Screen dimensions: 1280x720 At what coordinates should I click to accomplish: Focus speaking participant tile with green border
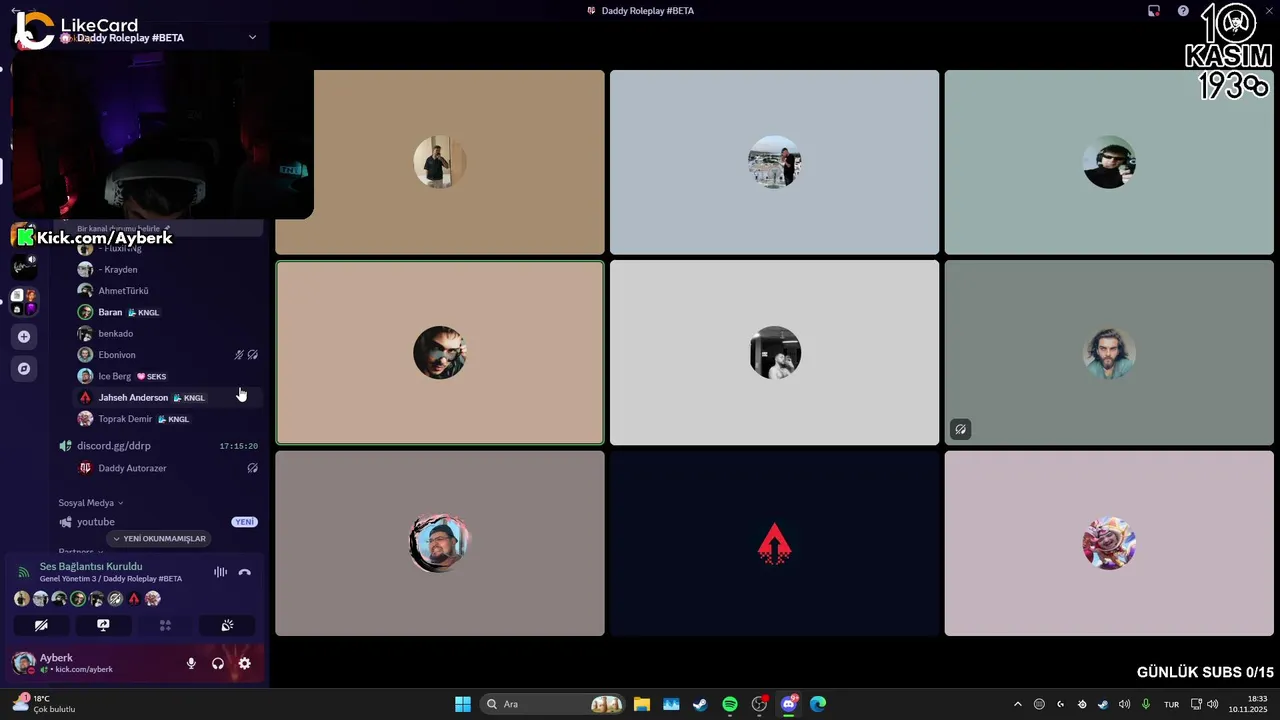coord(440,353)
